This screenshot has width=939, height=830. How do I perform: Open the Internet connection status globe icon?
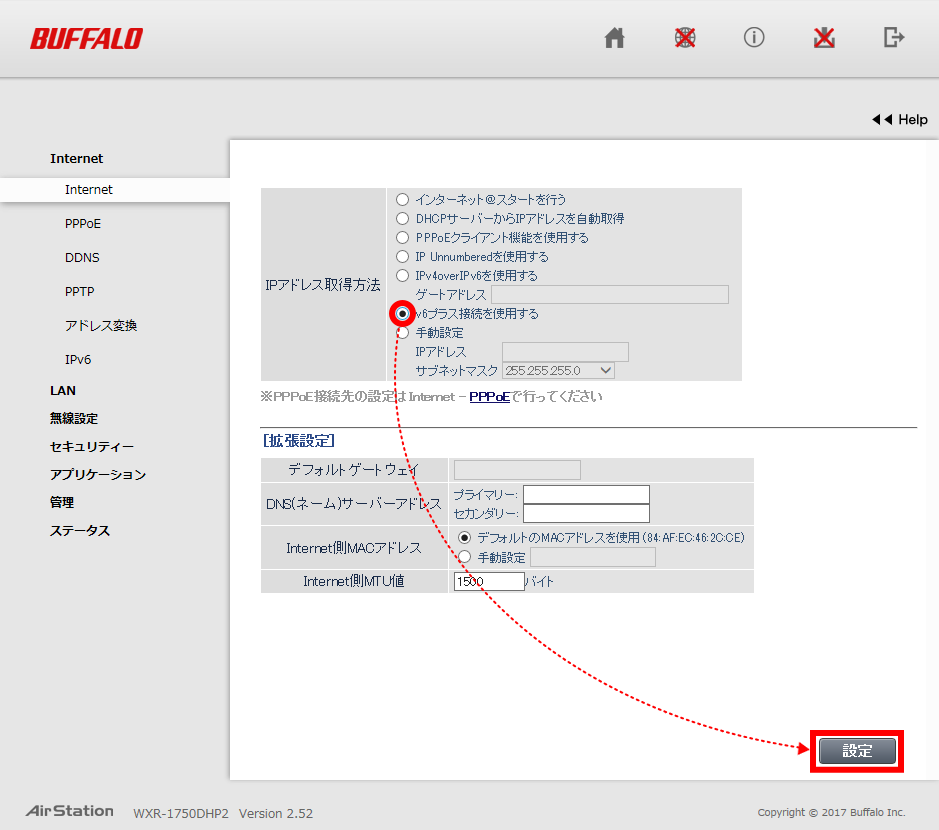coord(684,38)
